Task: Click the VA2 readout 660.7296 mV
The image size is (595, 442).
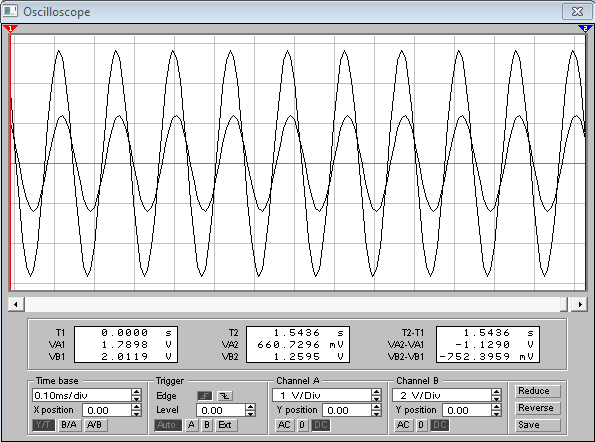Action: coord(300,344)
